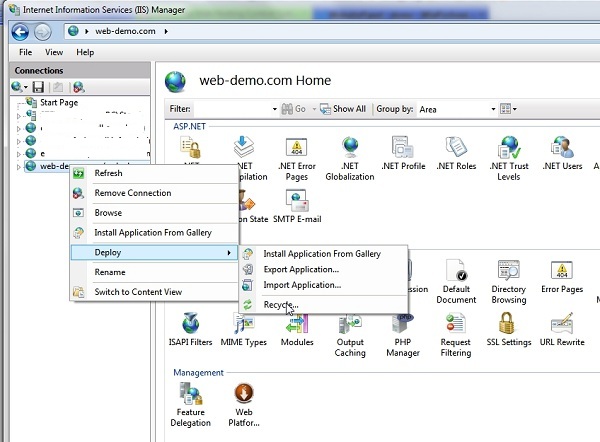Open the view mode dropdown button
The image size is (600, 442).
(509, 109)
